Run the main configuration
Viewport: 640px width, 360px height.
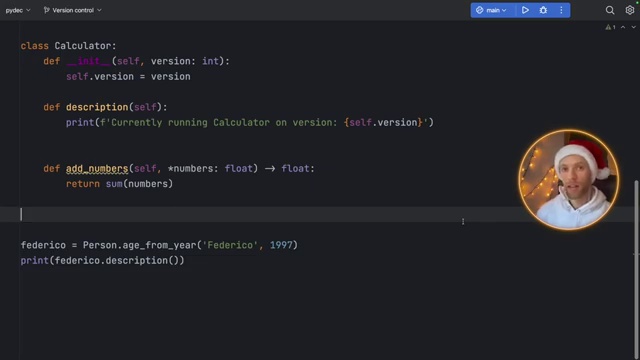coord(525,10)
